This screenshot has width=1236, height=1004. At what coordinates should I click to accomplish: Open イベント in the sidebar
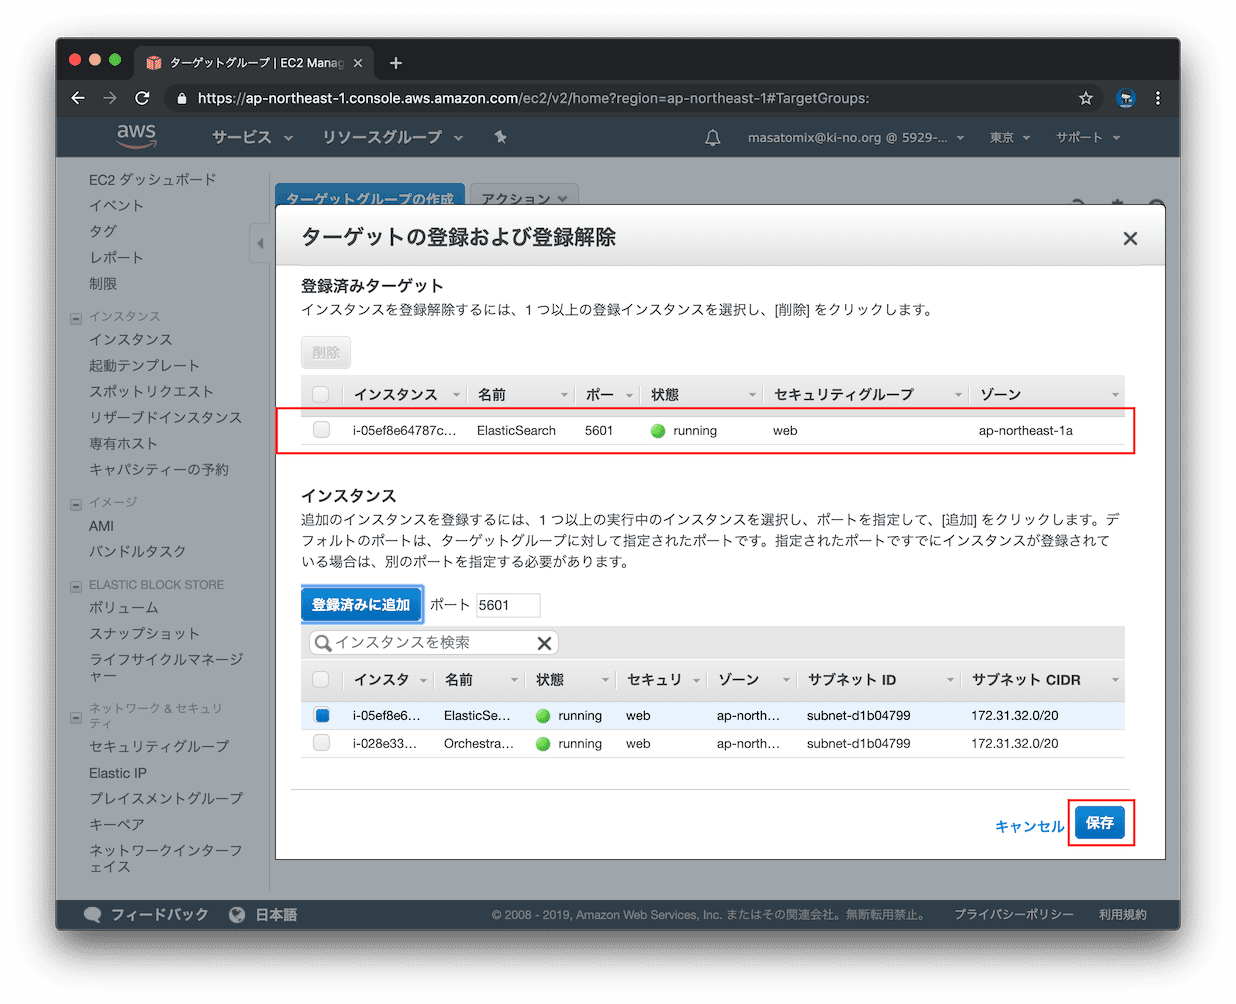click(116, 206)
